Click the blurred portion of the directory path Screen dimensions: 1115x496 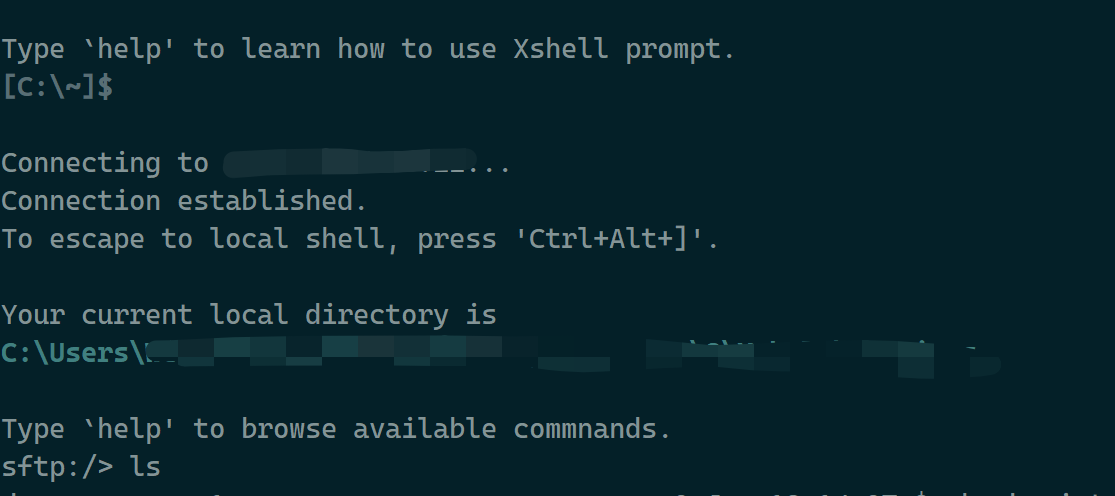(573, 357)
